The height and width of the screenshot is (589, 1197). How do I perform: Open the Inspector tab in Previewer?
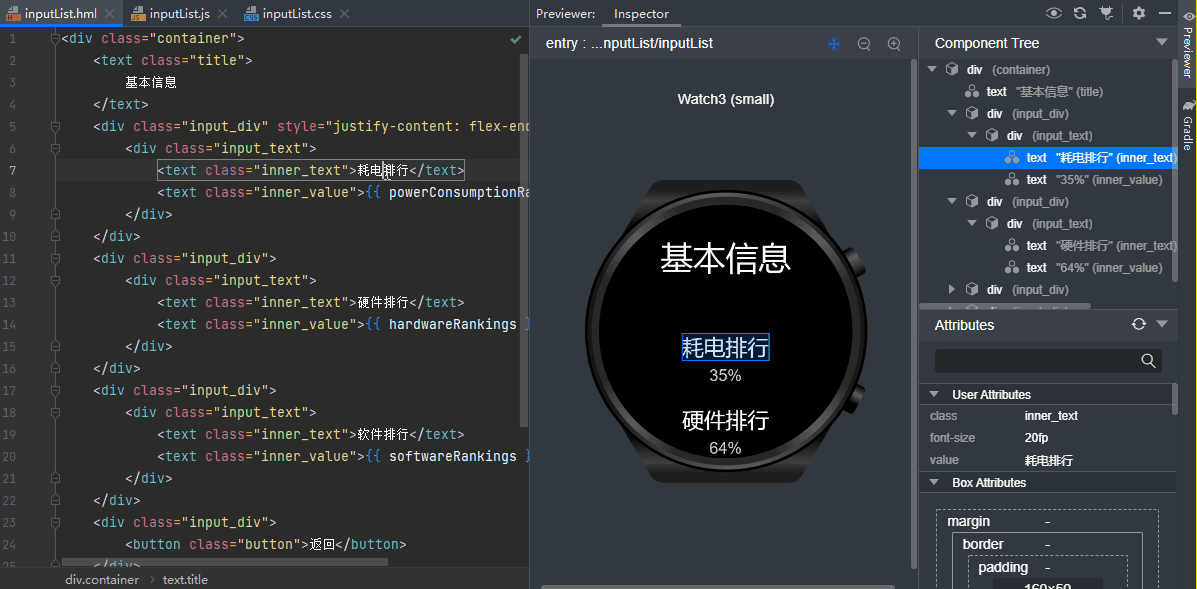click(x=641, y=15)
